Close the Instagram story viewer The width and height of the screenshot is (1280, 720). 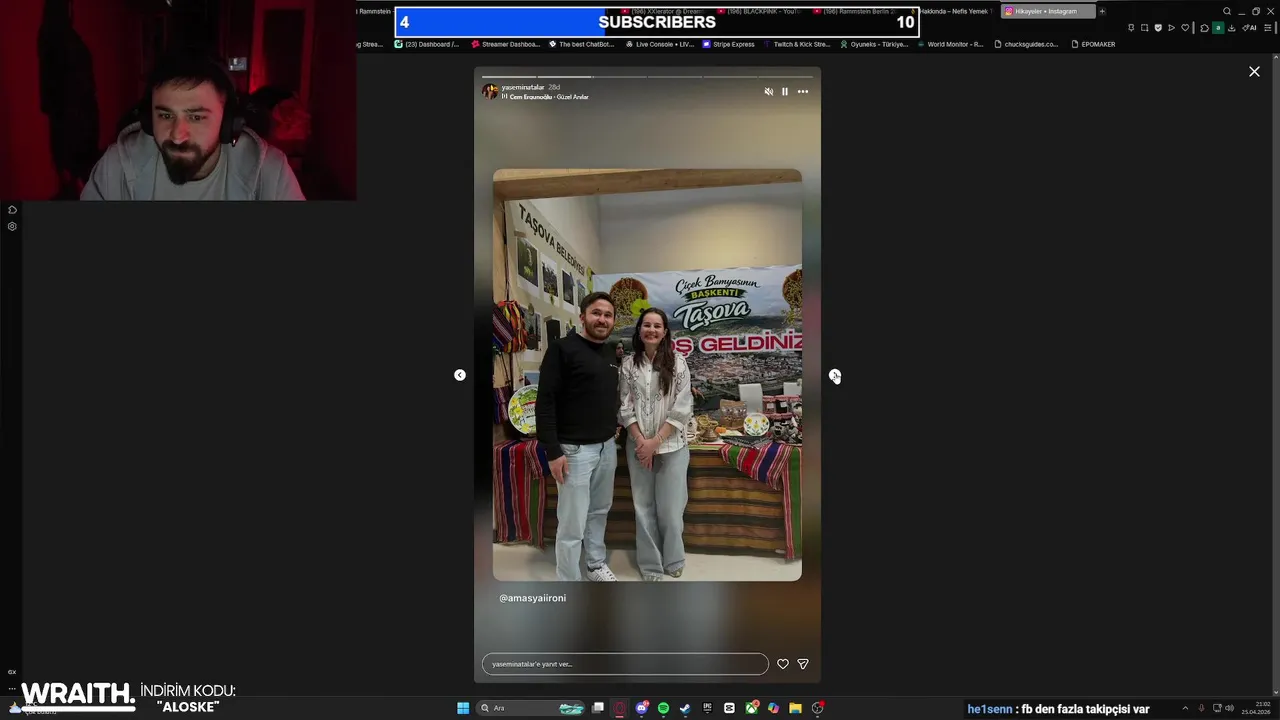[x=1254, y=71]
